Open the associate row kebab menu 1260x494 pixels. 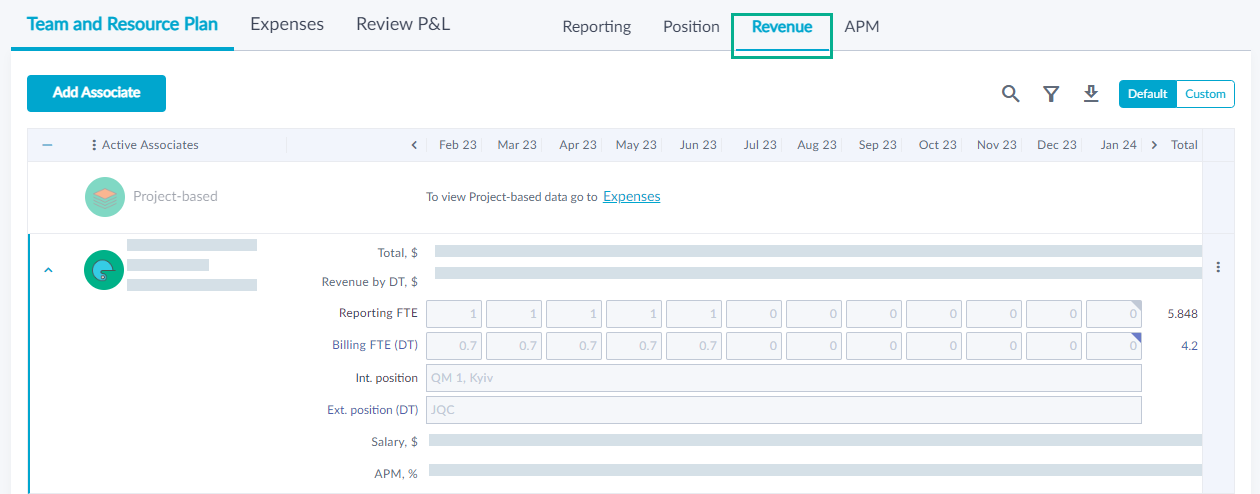tap(1218, 267)
